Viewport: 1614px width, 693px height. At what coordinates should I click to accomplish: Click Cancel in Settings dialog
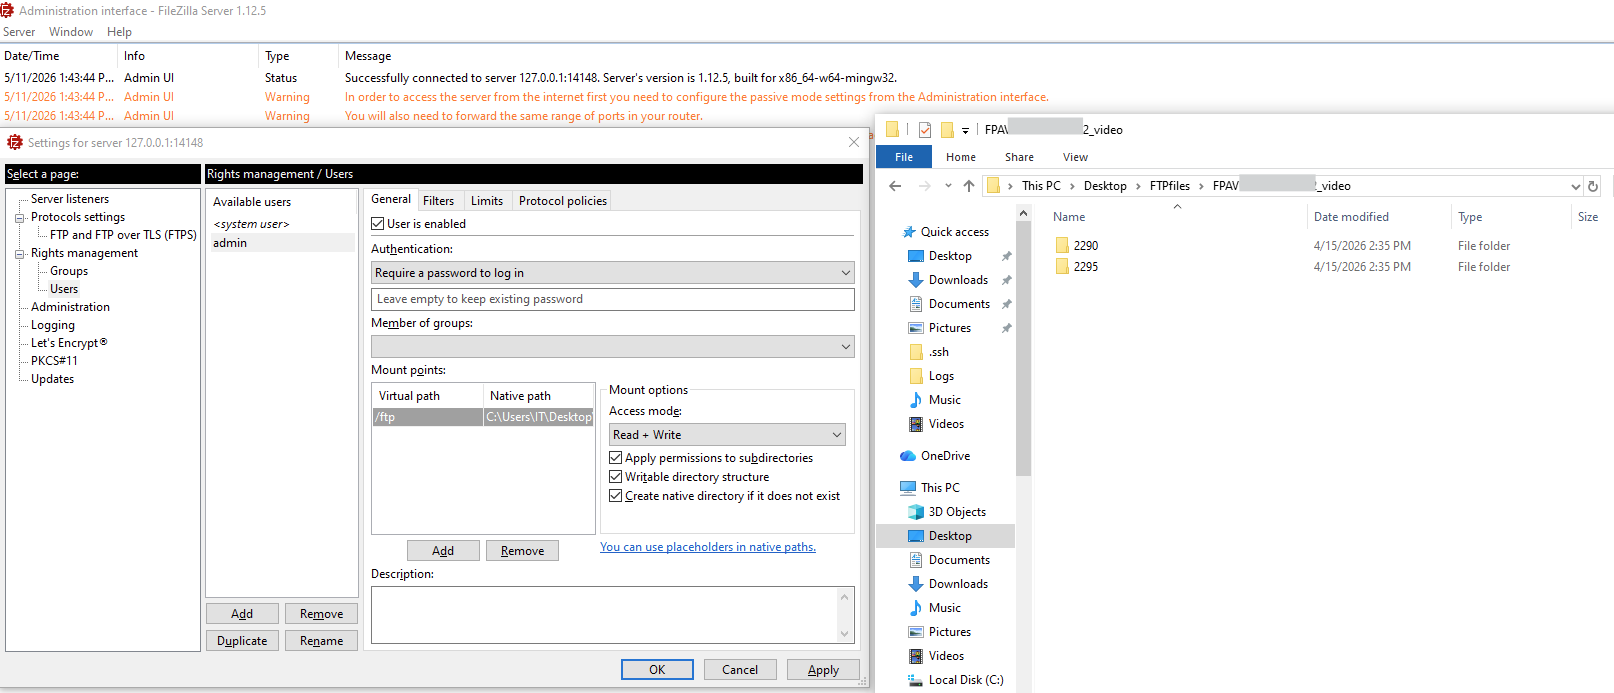(740, 670)
